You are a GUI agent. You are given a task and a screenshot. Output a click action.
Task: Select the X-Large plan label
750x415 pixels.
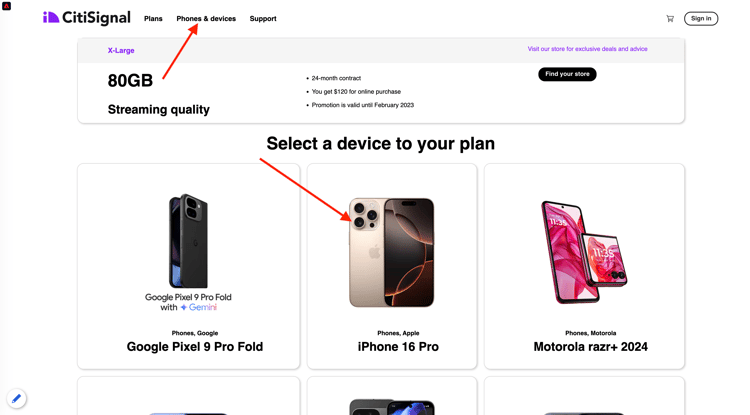coord(121,50)
